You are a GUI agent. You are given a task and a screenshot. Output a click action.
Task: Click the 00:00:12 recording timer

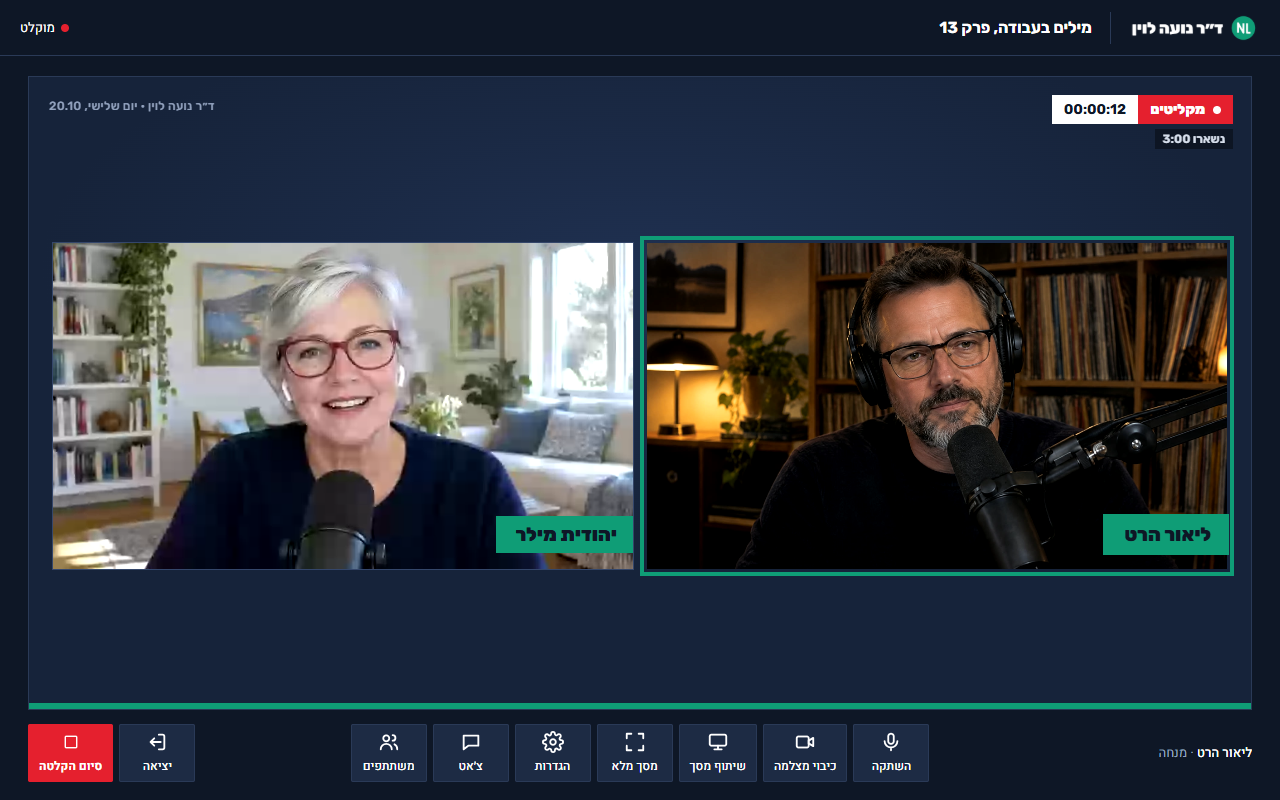pyautogui.click(x=1095, y=109)
